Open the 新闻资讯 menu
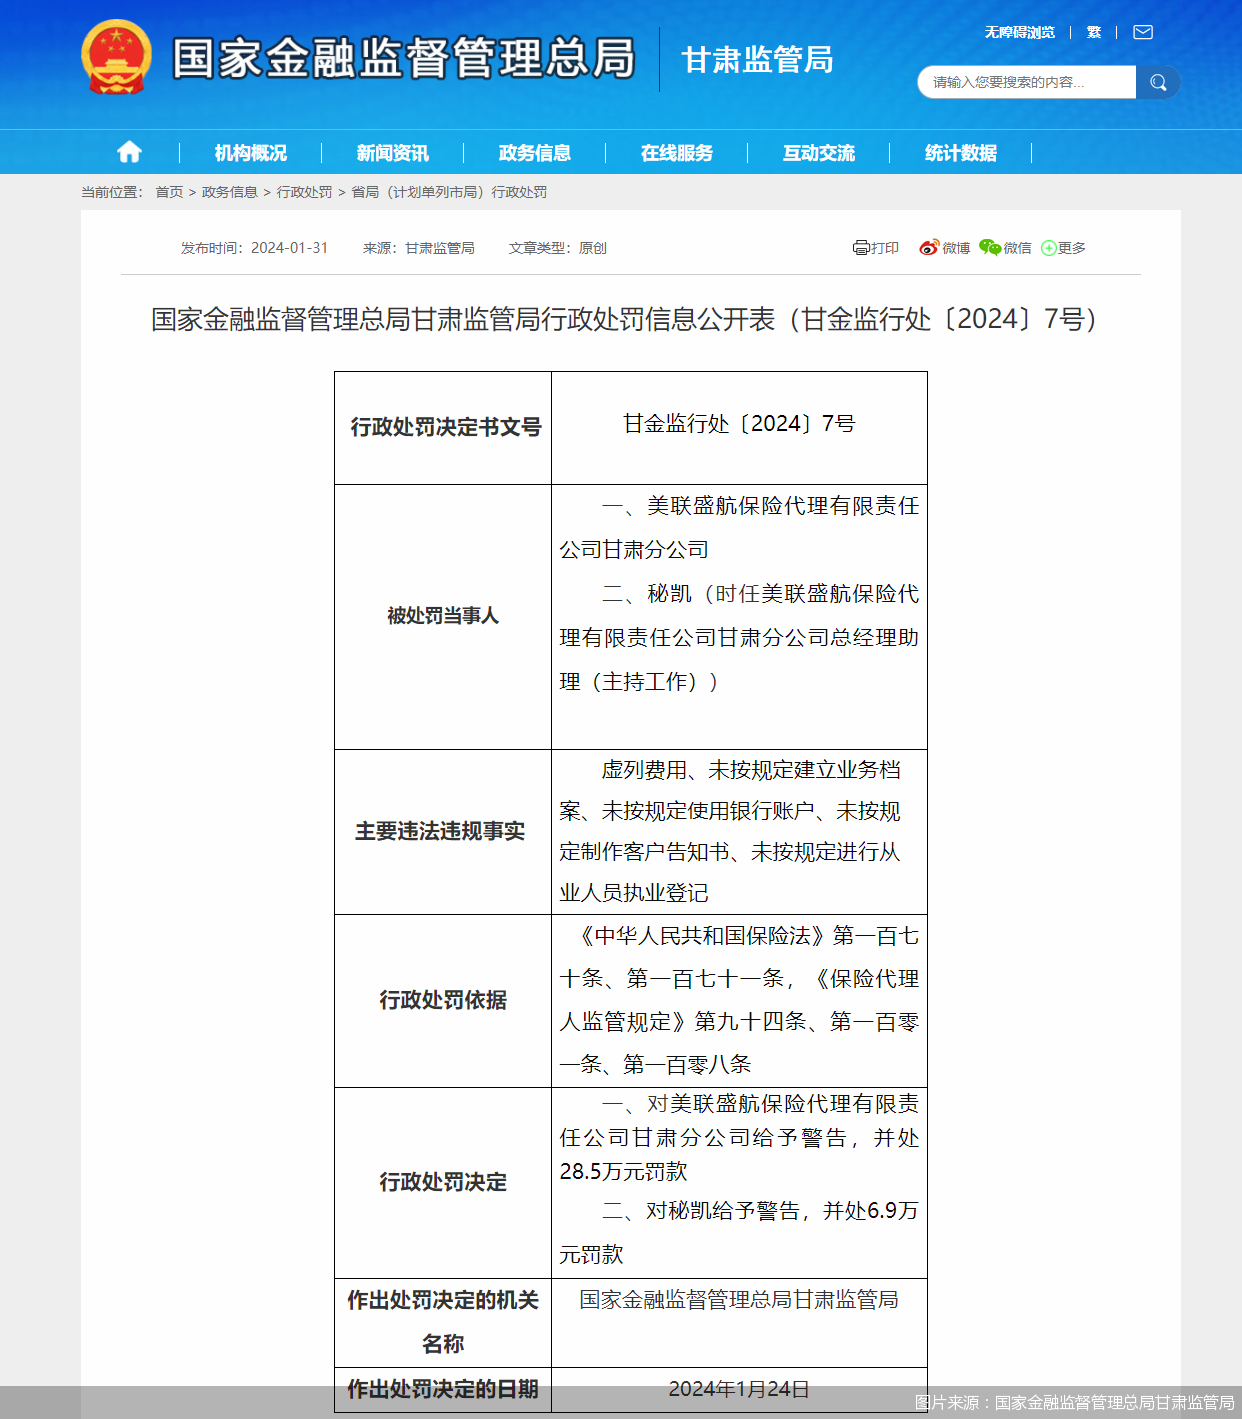 coord(392,152)
